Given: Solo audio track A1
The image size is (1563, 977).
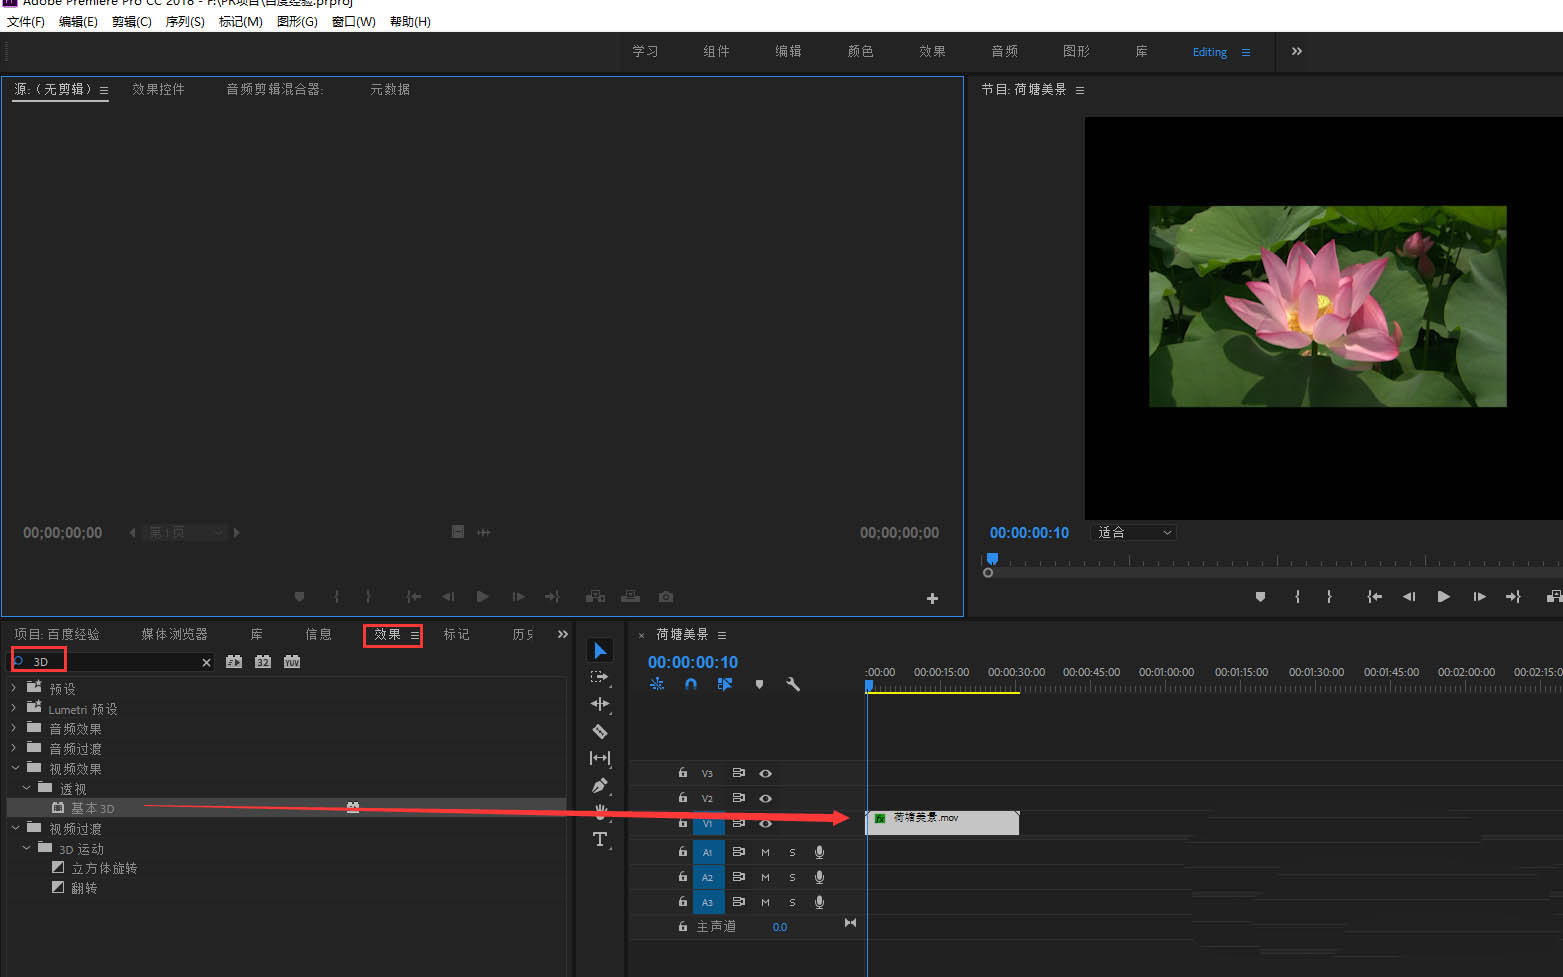Looking at the screenshot, I should [792, 852].
